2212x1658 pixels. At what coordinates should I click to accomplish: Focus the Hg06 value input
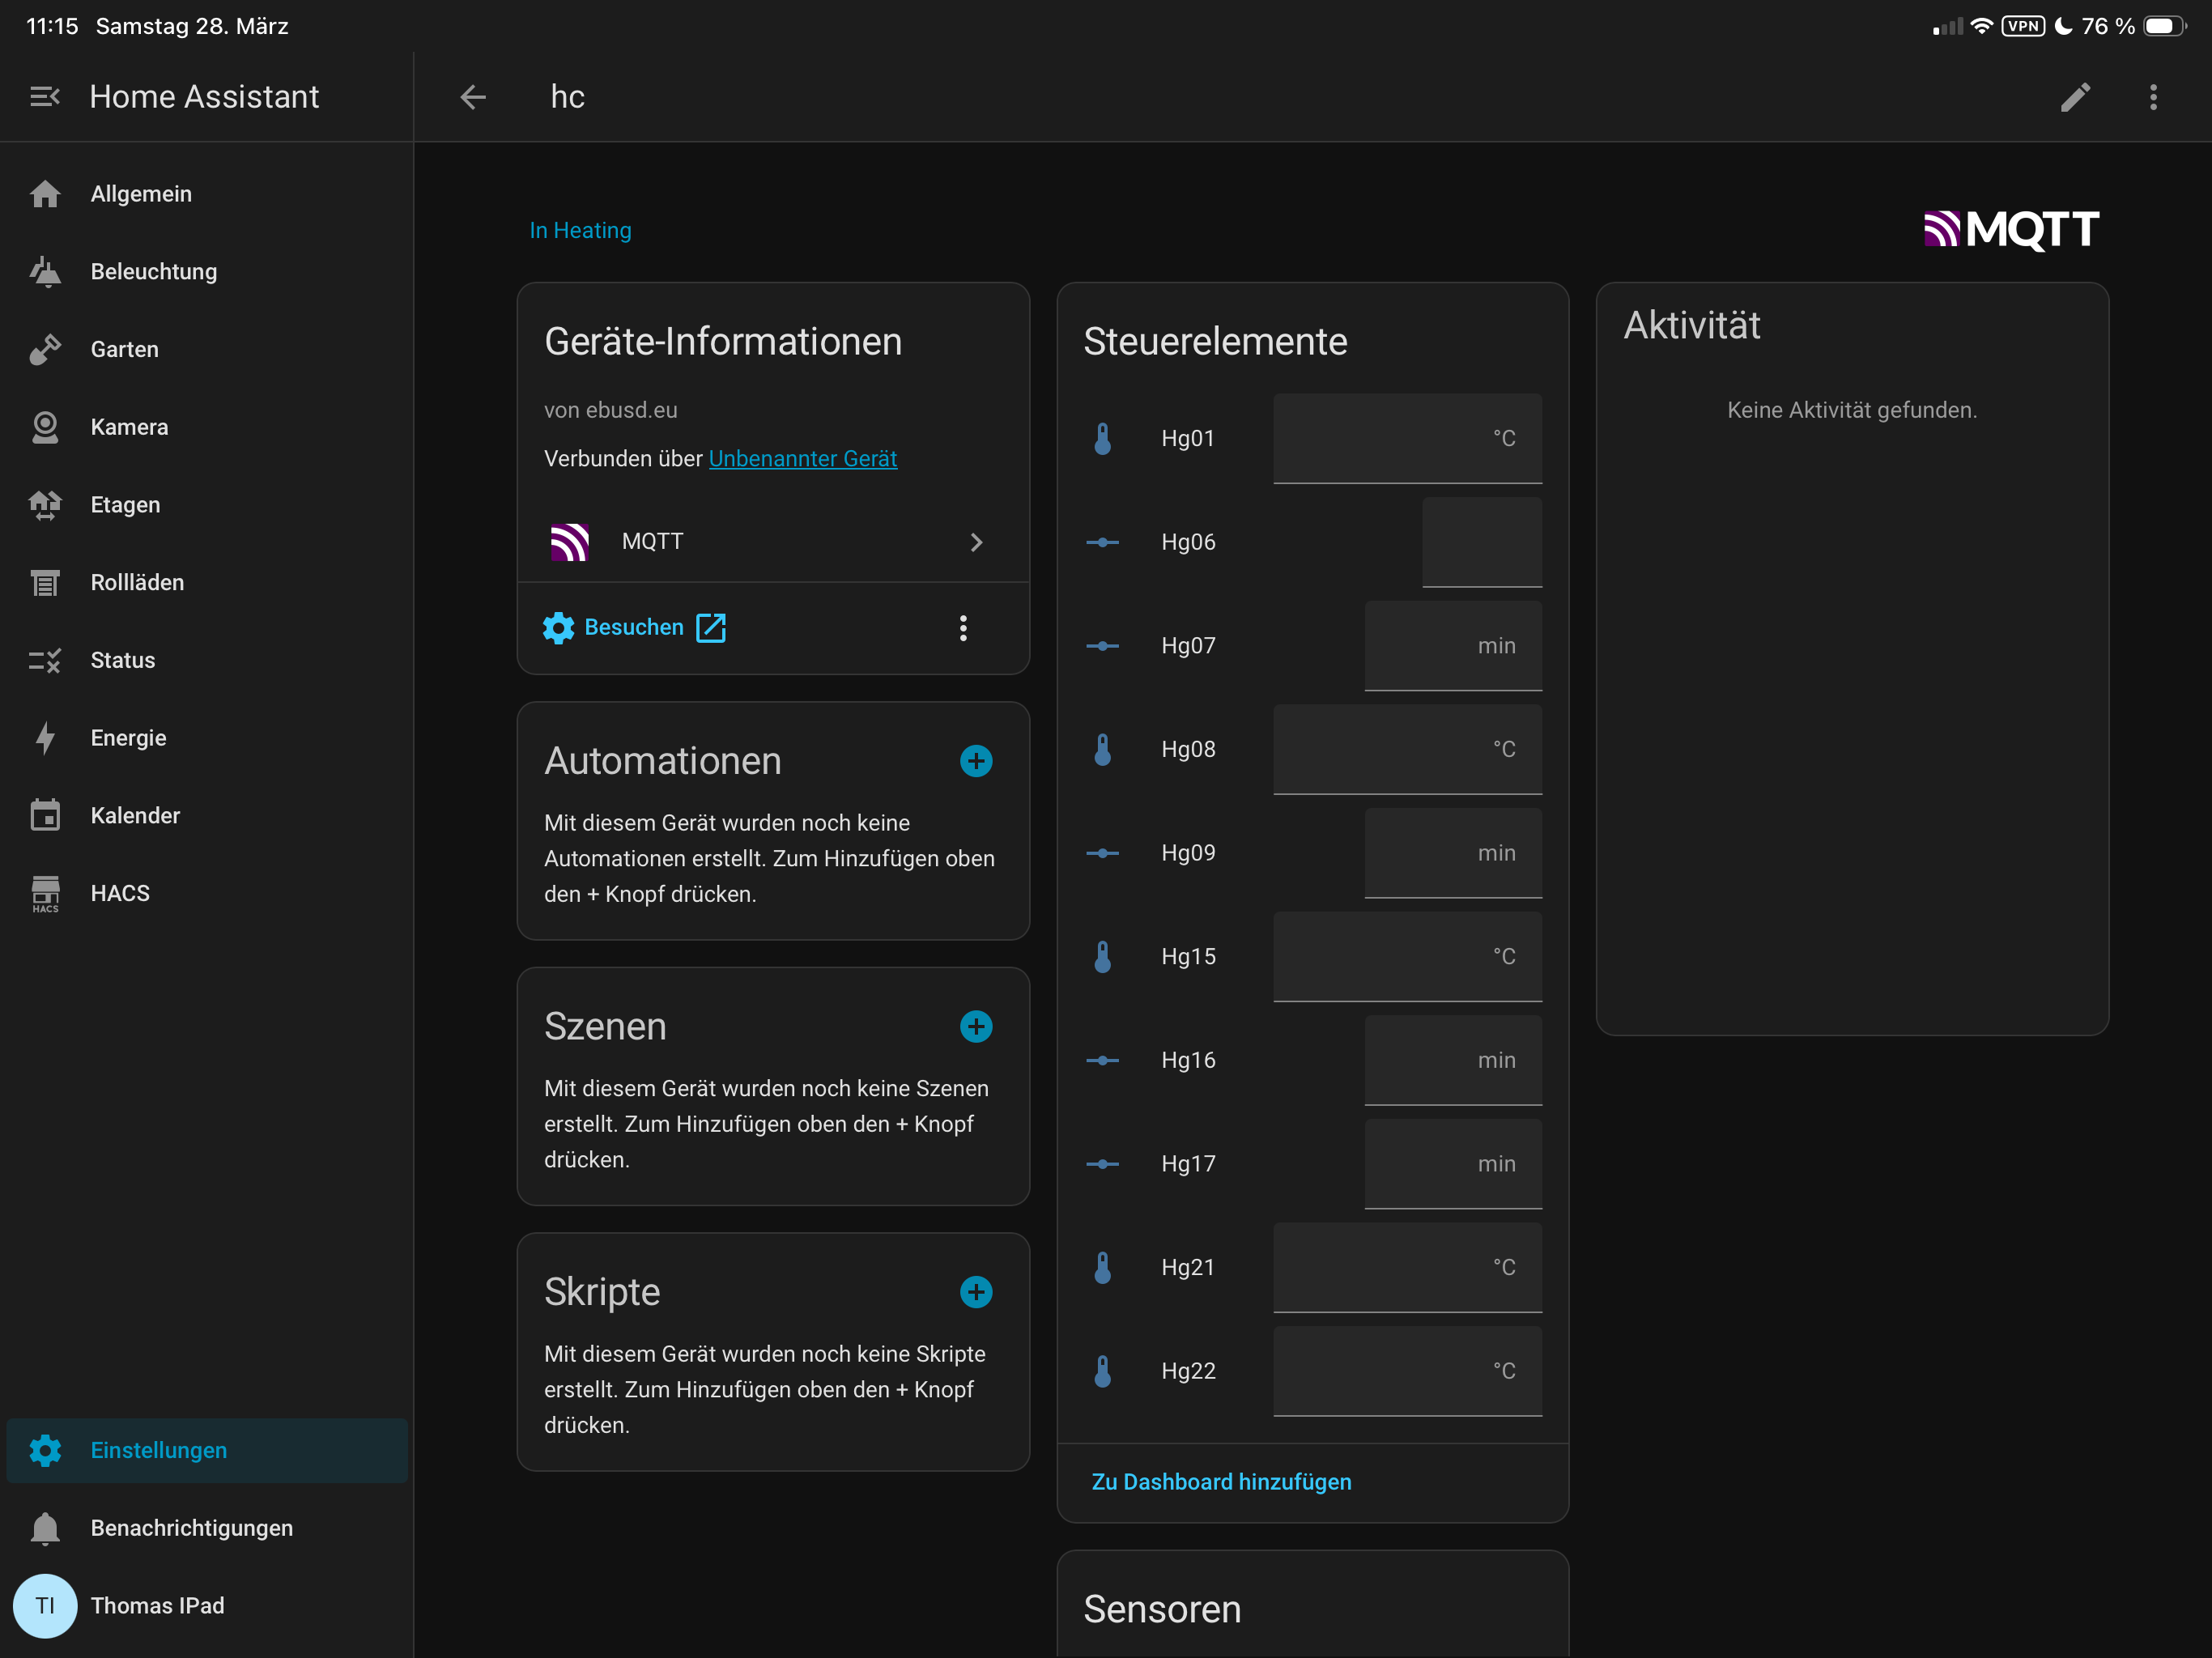coord(1481,542)
